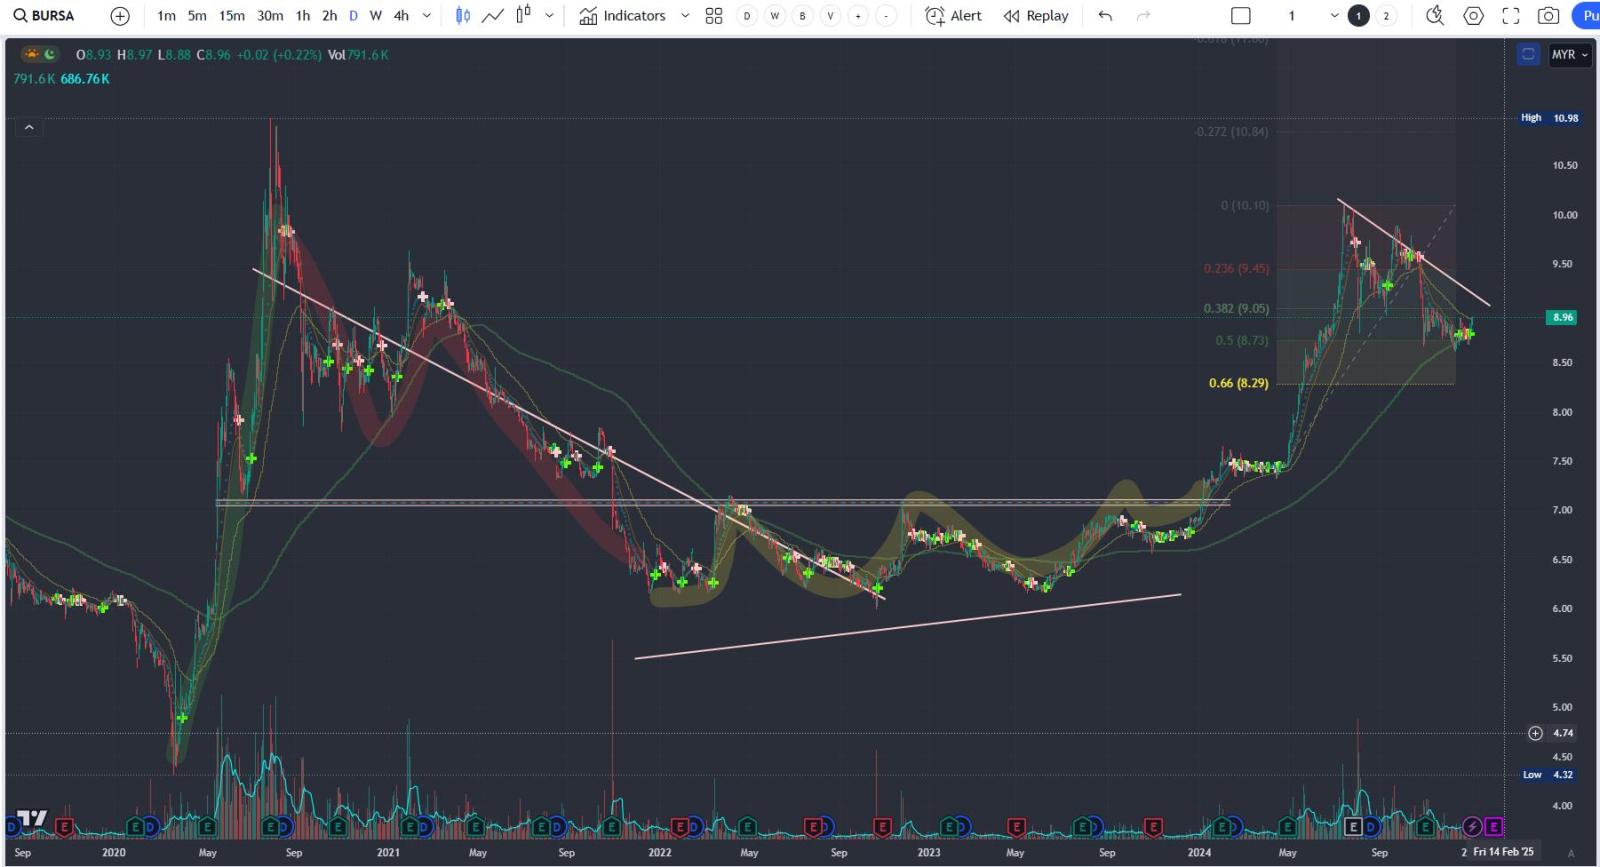The width and height of the screenshot is (1600, 867).
Task: Collapse the indicator legend with the chevron
Action: click(x=29, y=127)
